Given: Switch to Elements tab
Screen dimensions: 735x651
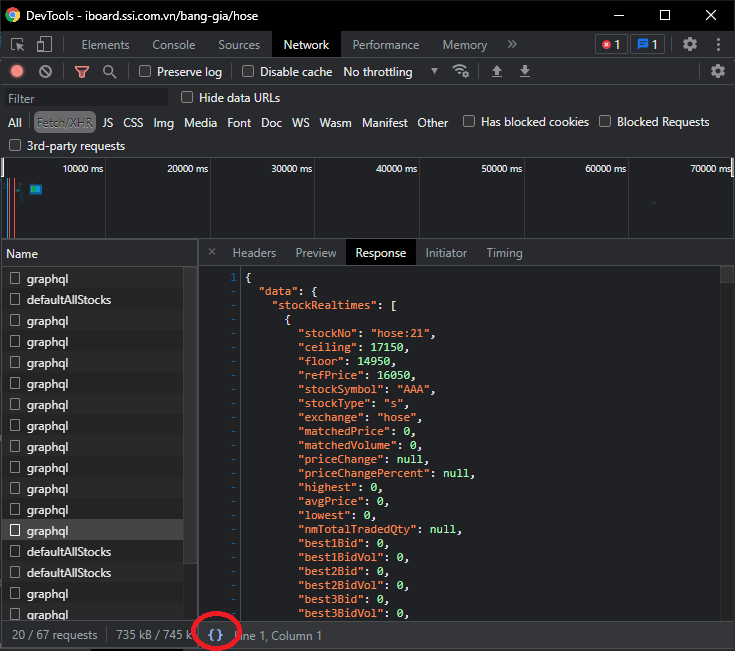Looking at the screenshot, I should (x=105, y=45).
